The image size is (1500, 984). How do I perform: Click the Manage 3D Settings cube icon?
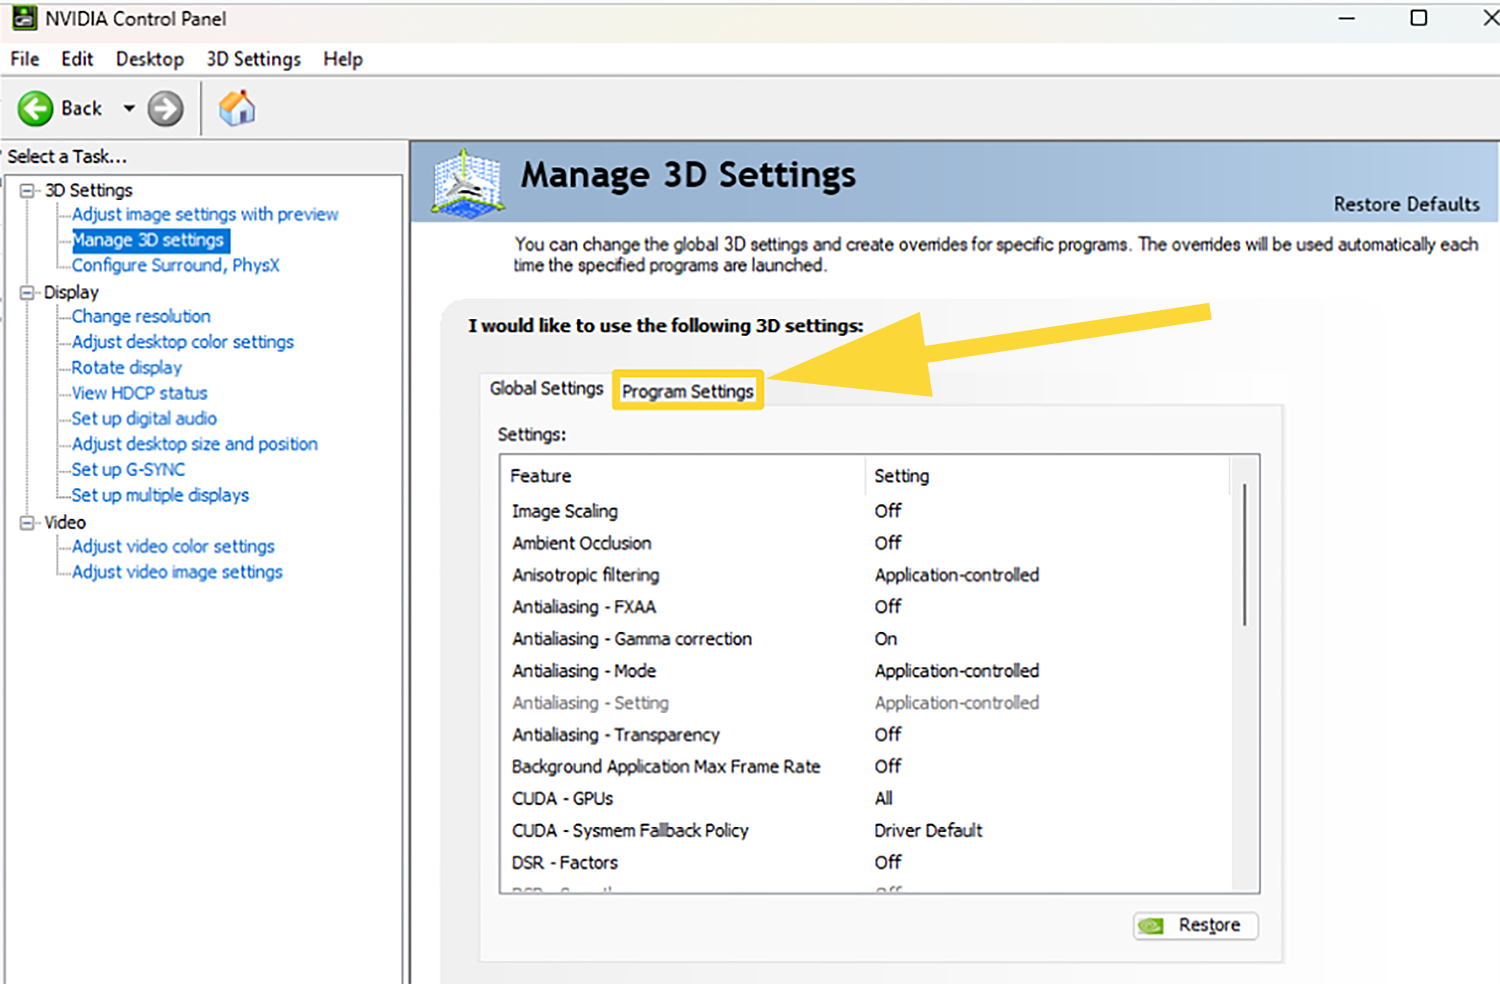click(466, 183)
